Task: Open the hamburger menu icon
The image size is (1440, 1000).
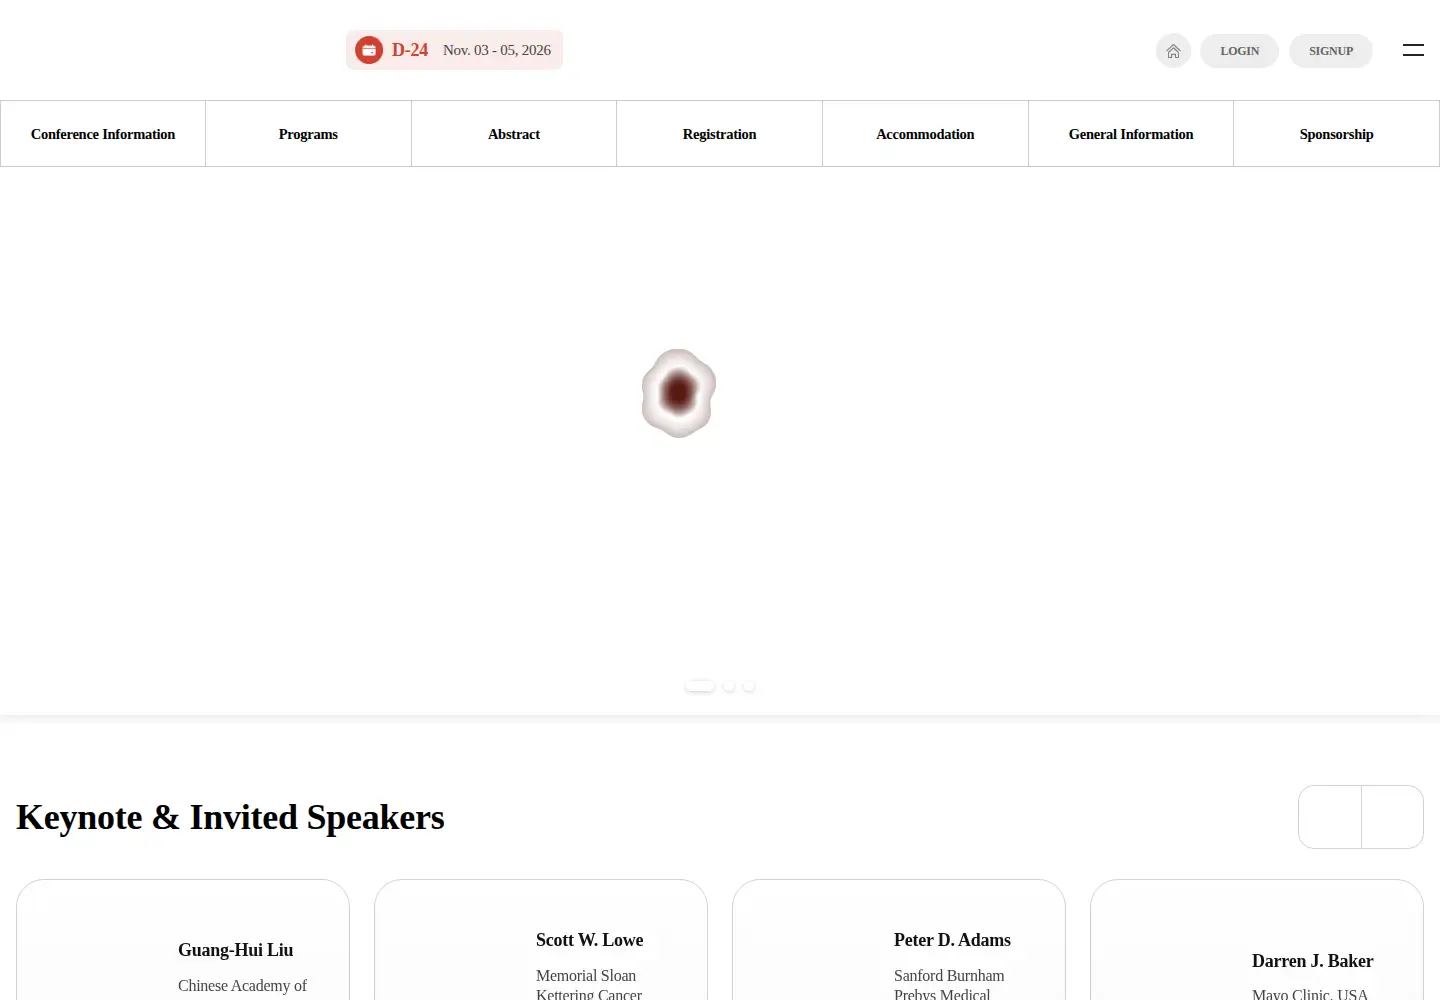Action: pyautogui.click(x=1413, y=50)
